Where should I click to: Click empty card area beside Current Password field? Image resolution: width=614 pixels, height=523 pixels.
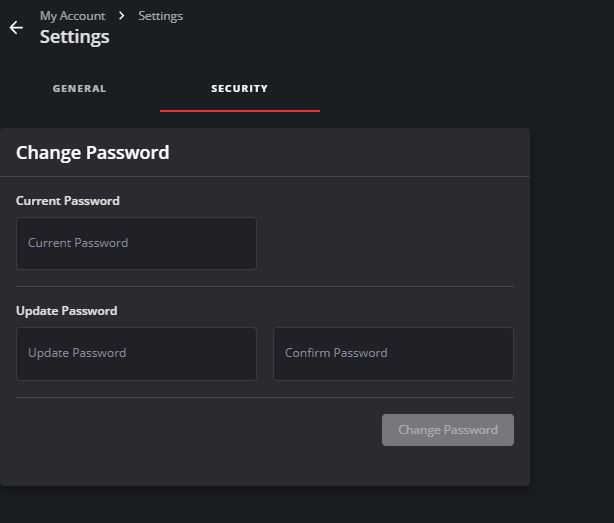click(390, 243)
